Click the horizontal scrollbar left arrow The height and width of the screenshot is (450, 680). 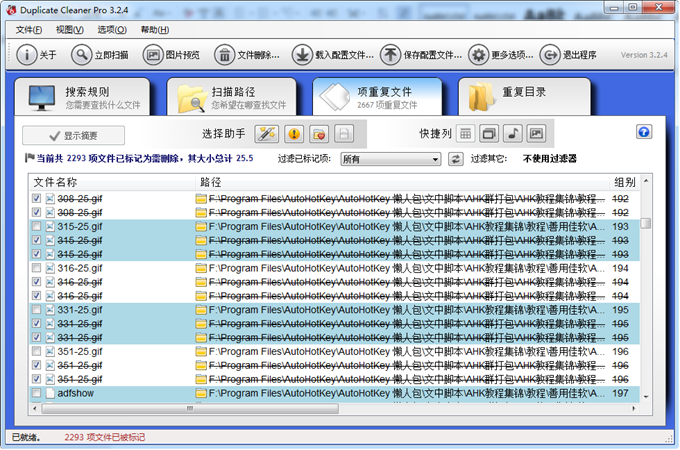tap(35, 408)
